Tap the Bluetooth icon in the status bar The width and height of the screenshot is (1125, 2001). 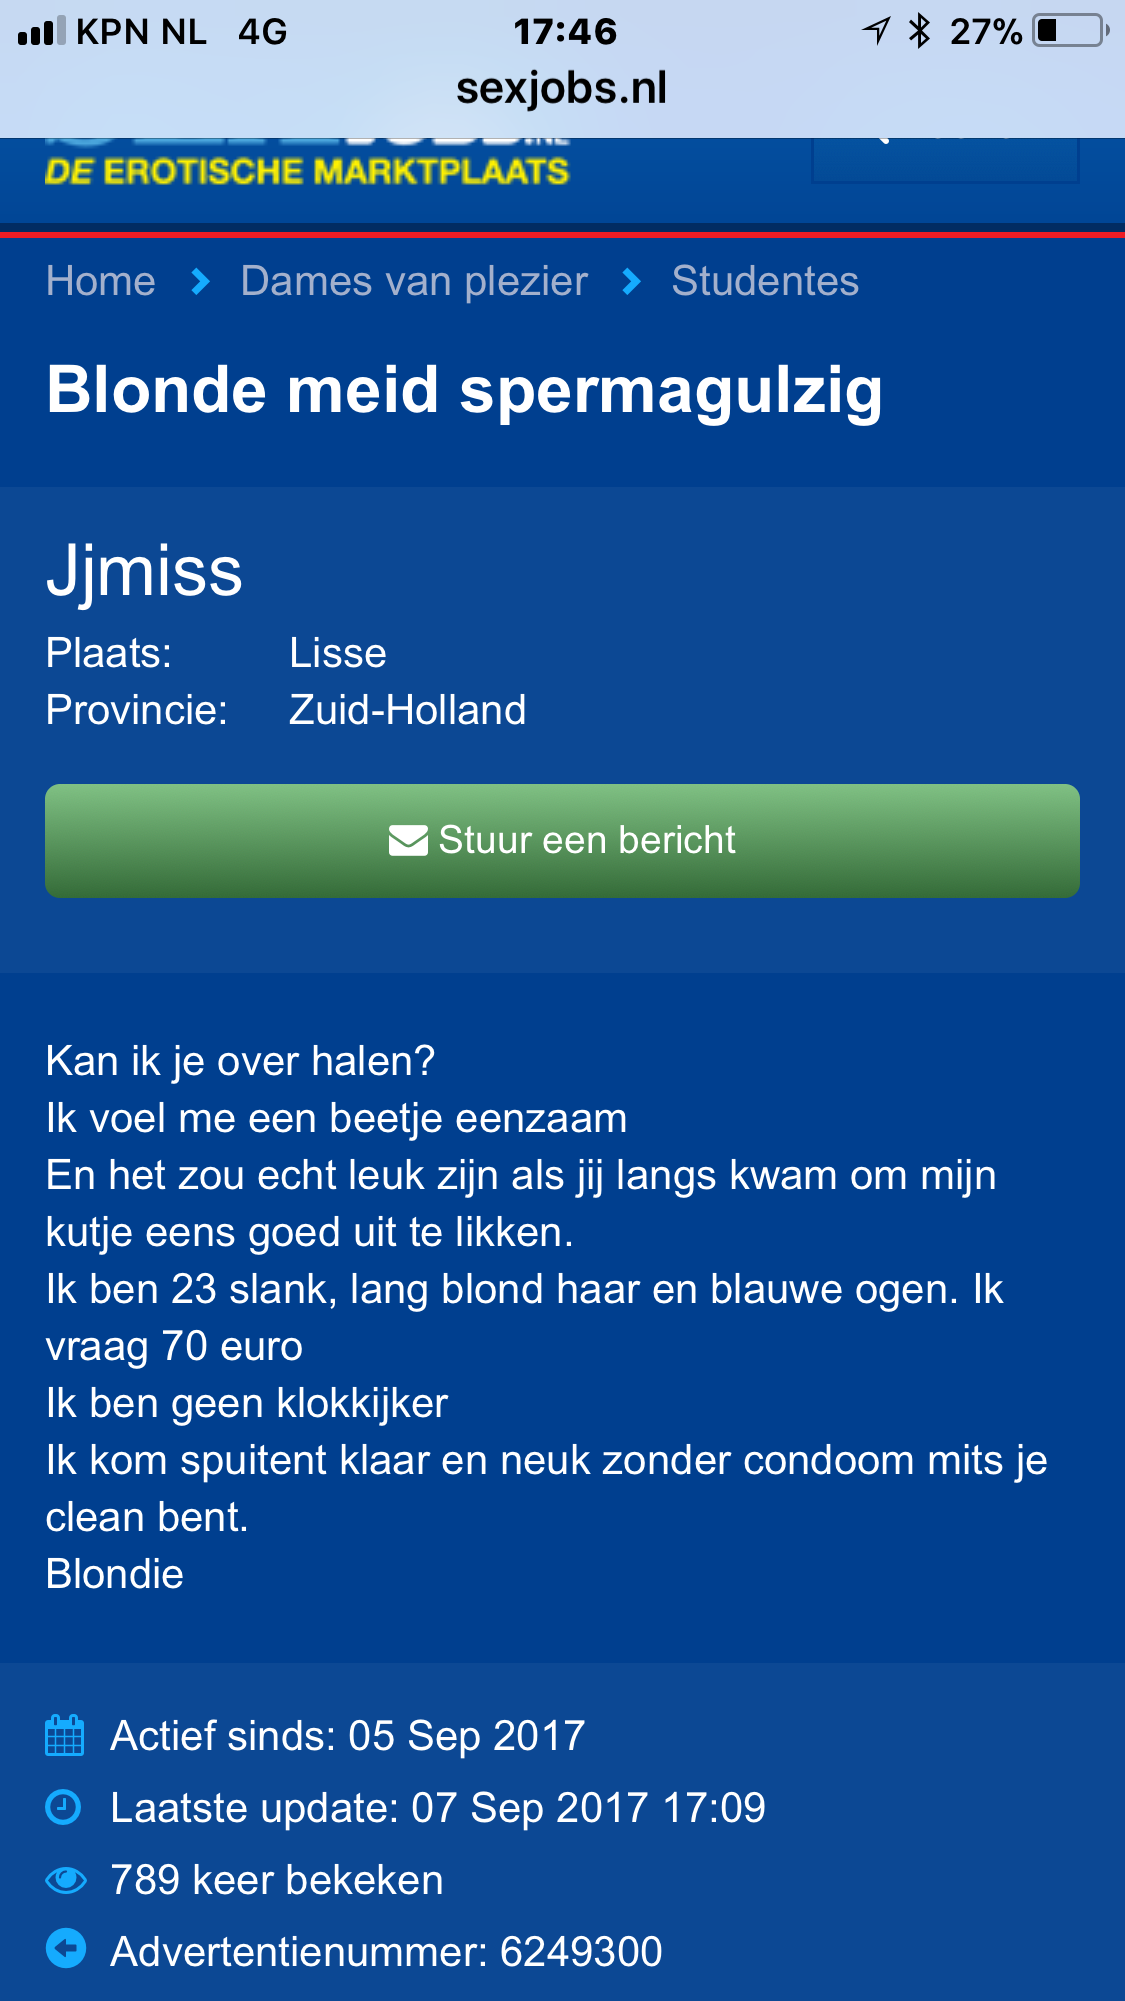coord(919,31)
